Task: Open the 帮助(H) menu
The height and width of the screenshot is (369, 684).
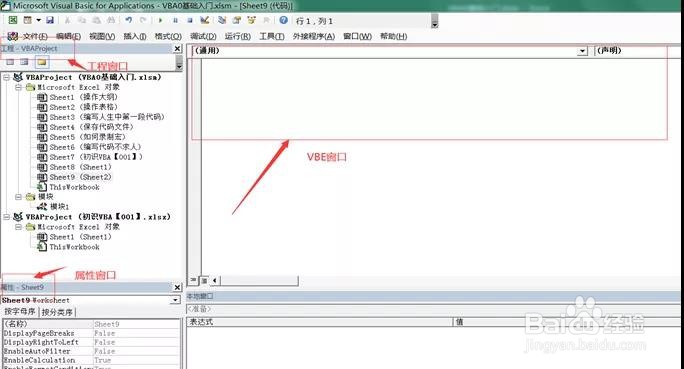Action: (393, 37)
